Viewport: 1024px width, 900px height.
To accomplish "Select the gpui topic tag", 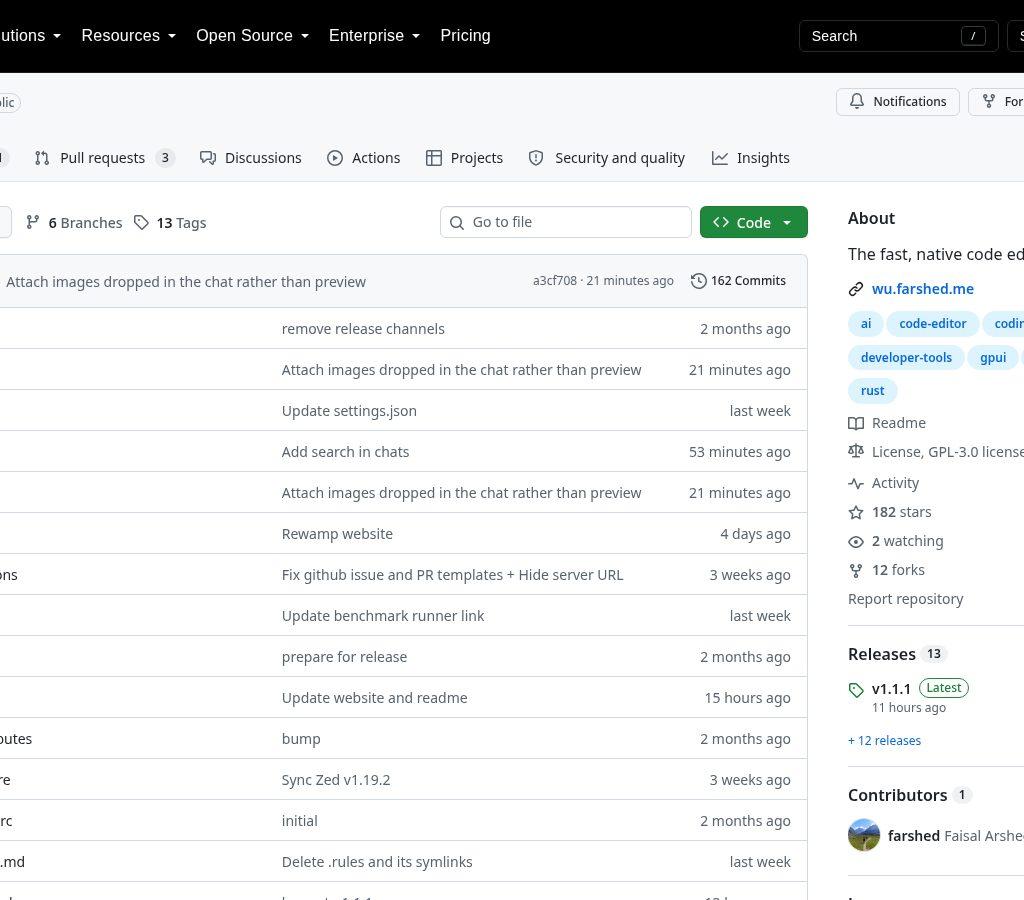I will (x=993, y=358).
